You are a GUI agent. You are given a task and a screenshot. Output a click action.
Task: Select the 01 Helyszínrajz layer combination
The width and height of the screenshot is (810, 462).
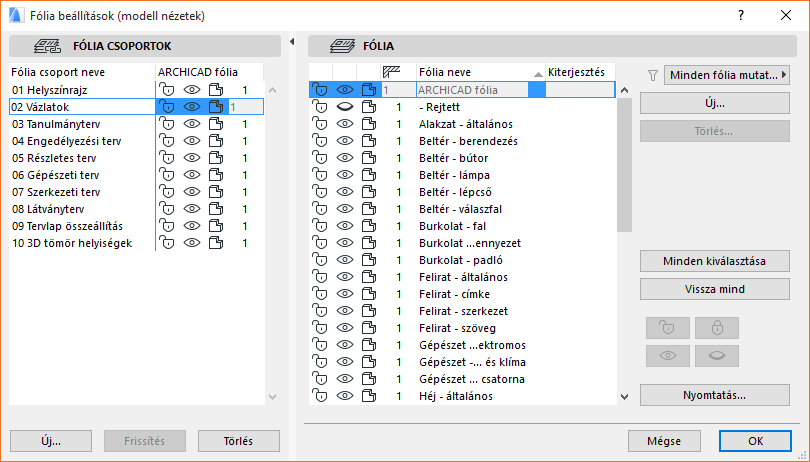50,90
